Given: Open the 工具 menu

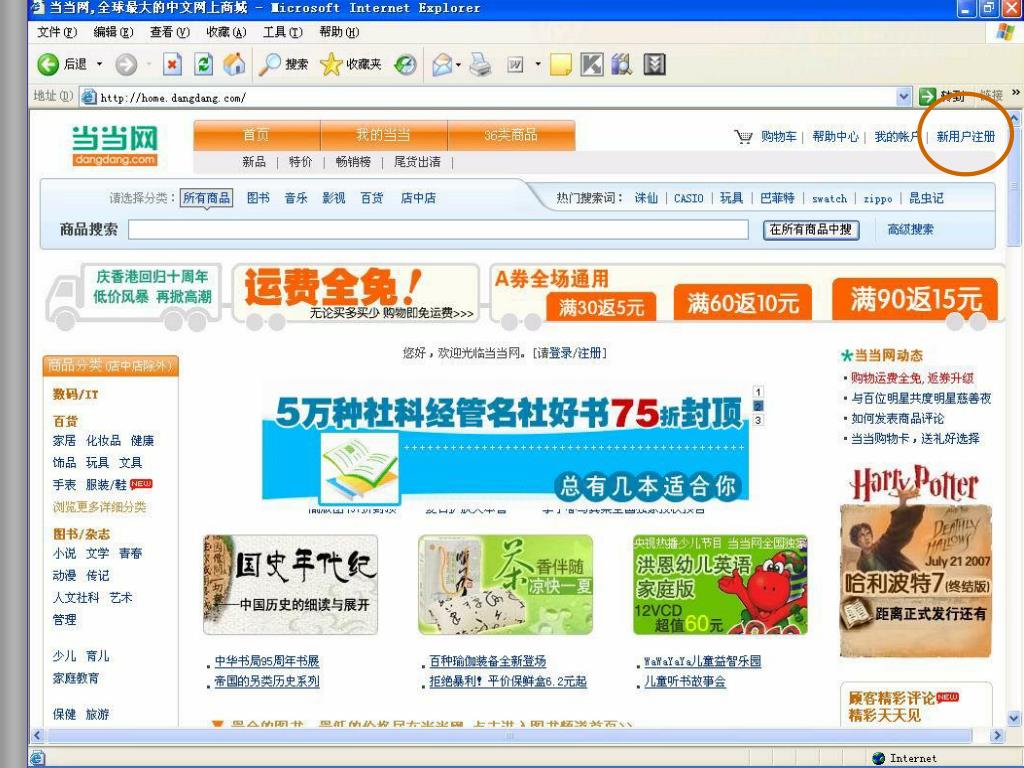Looking at the screenshot, I should point(283,32).
